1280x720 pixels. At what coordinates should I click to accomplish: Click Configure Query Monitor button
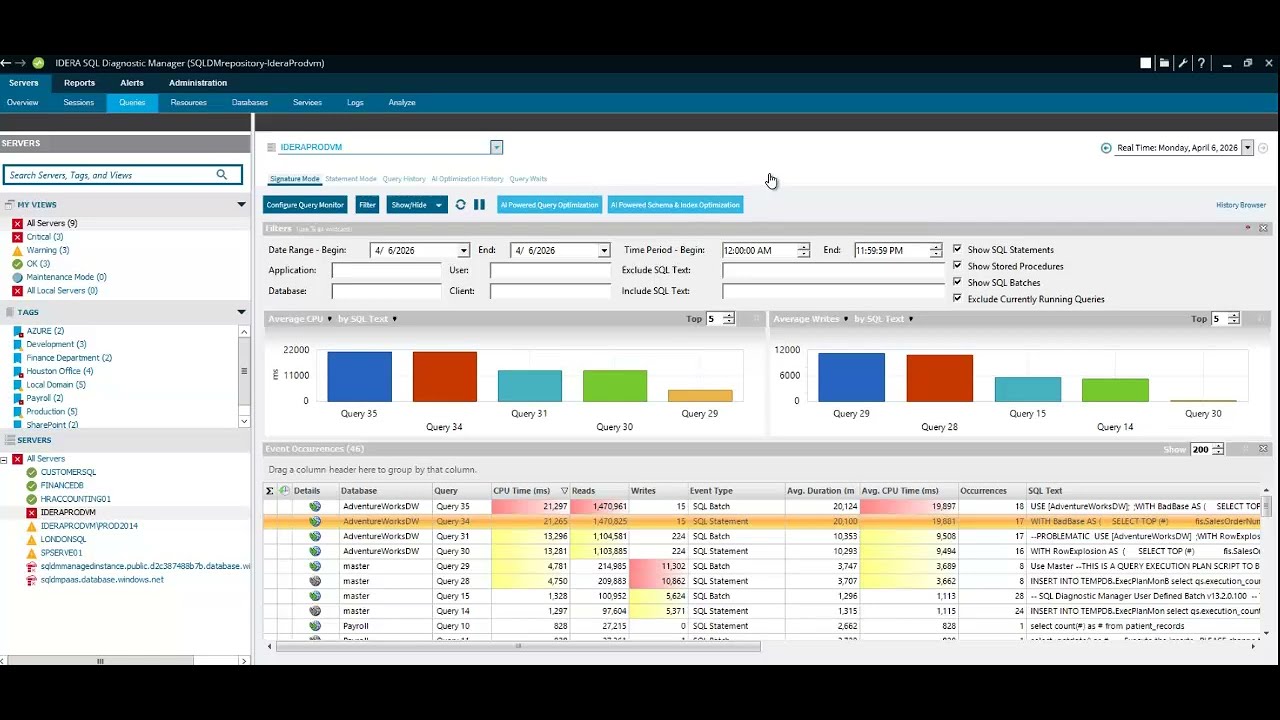305,205
